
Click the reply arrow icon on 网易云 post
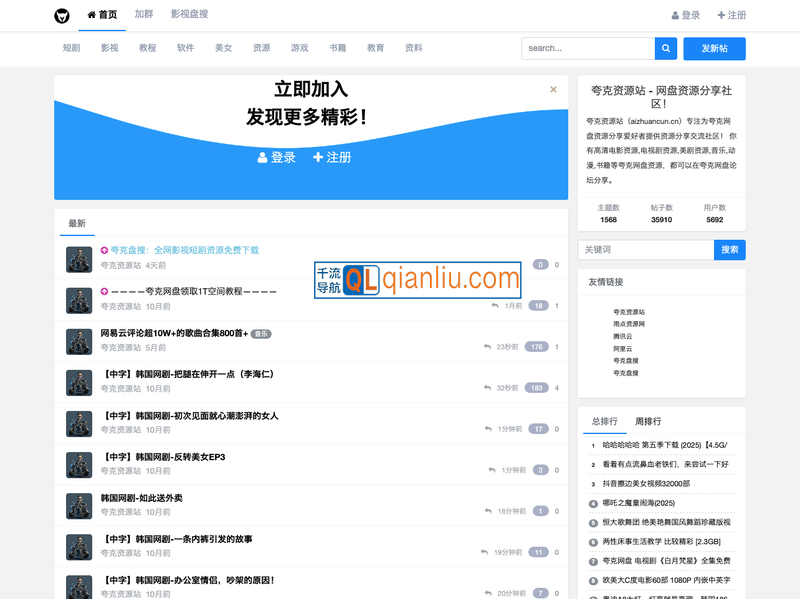[x=490, y=347]
